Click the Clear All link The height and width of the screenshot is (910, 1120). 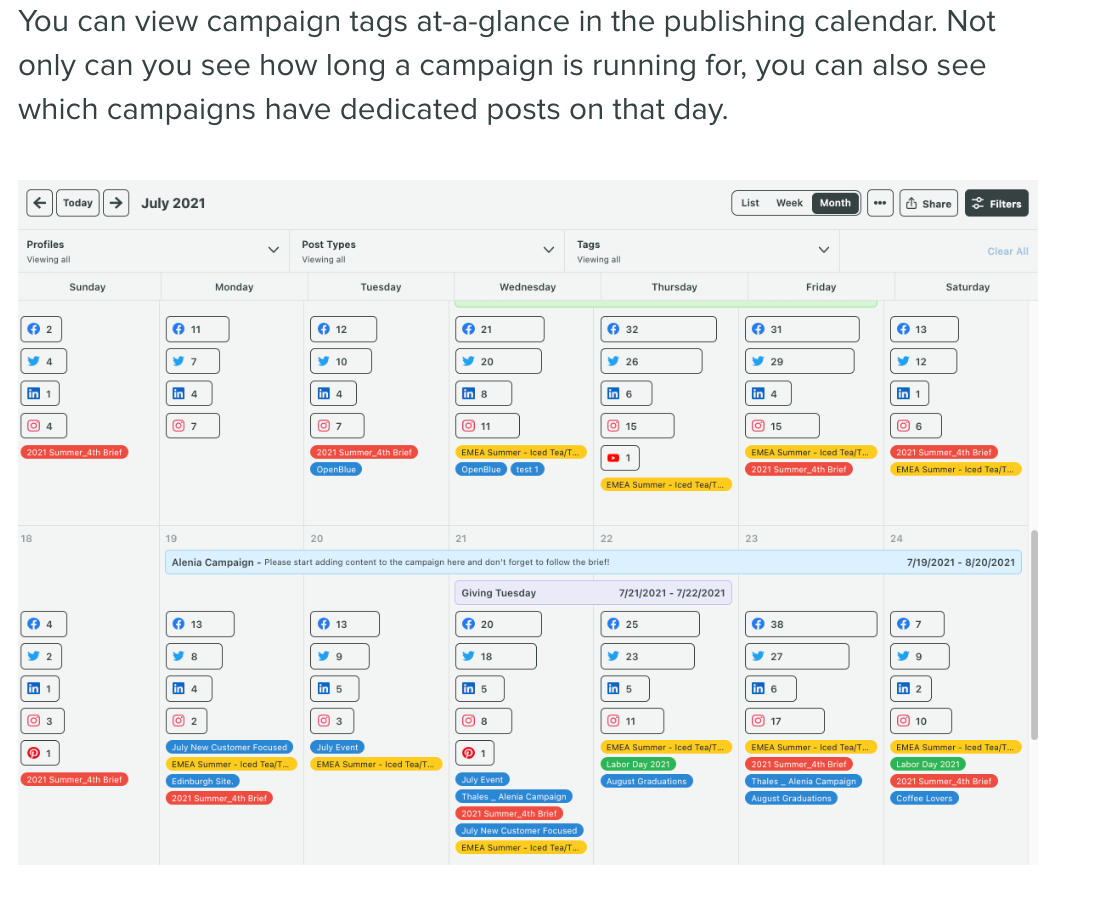(x=1007, y=251)
